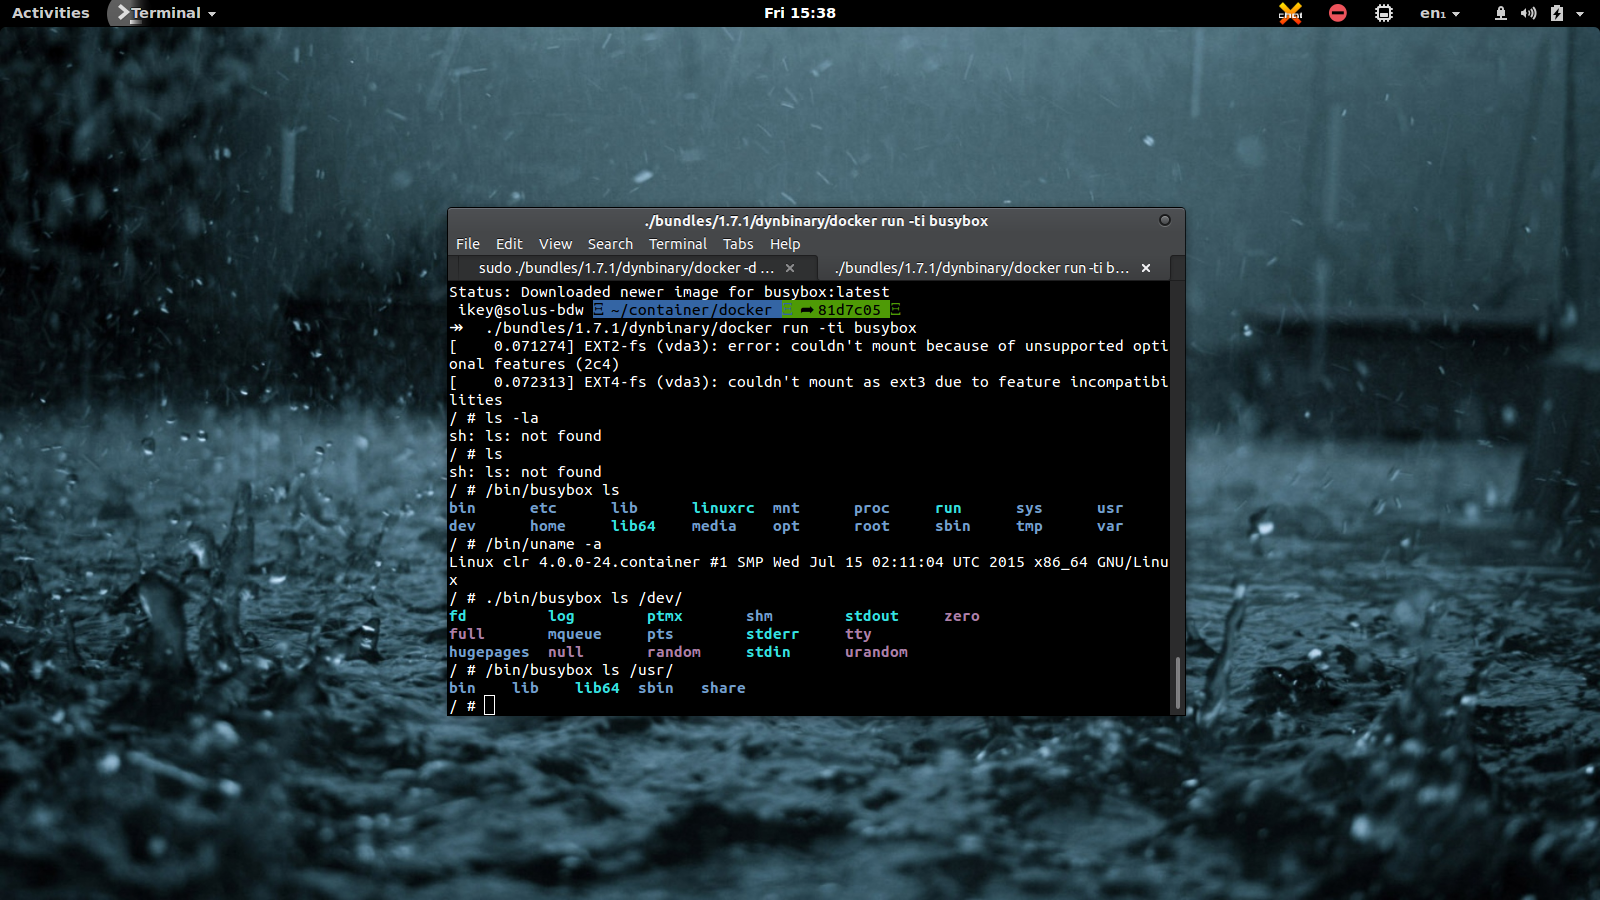1600x900 pixels.
Task: Click the yellow X tray icon
Action: click(1291, 13)
